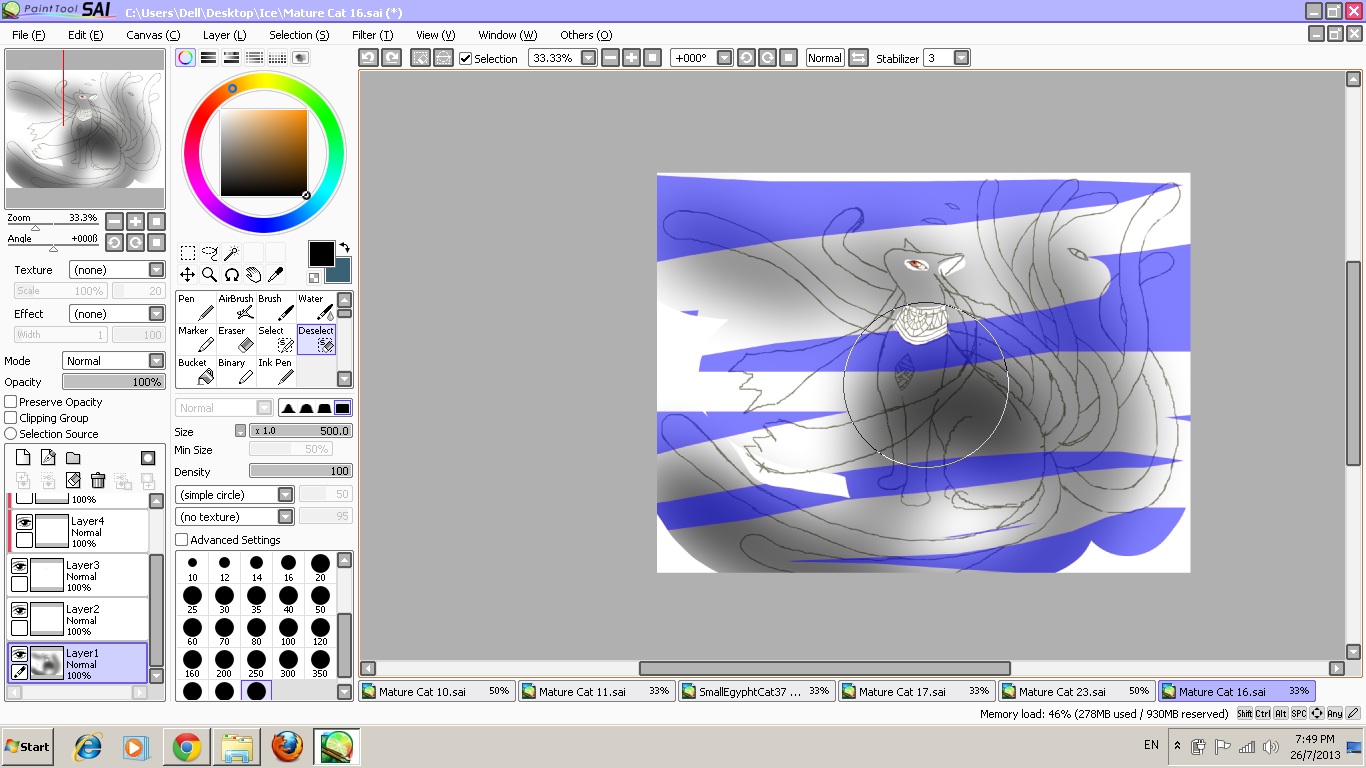The height and width of the screenshot is (768, 1366).
Task: Tick the Advanced Settings checkbox
Action: tap(182, 540)
